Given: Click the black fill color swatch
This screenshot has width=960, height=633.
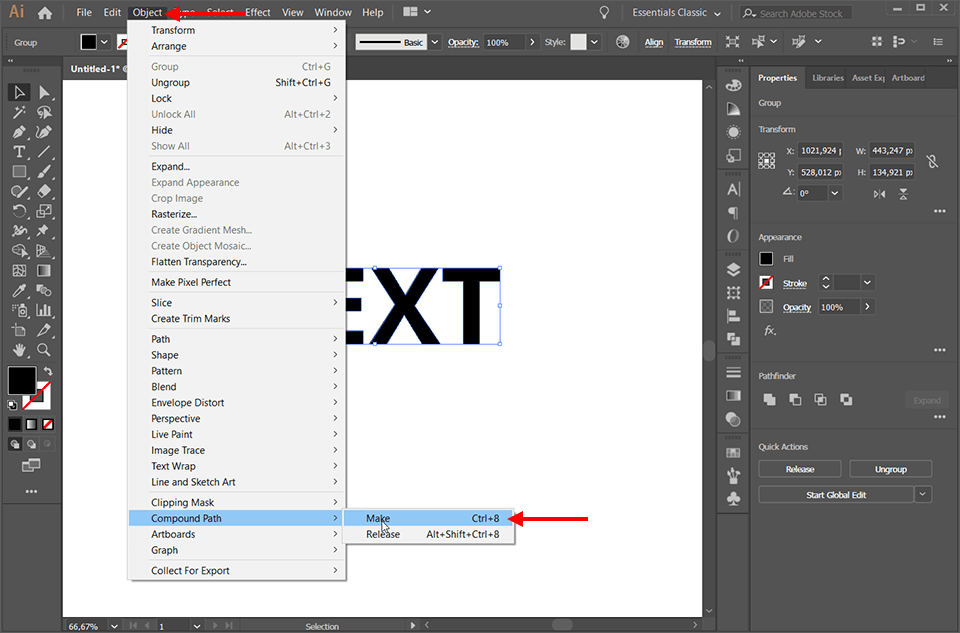Looking at the screenshot, I should point(766,259).
